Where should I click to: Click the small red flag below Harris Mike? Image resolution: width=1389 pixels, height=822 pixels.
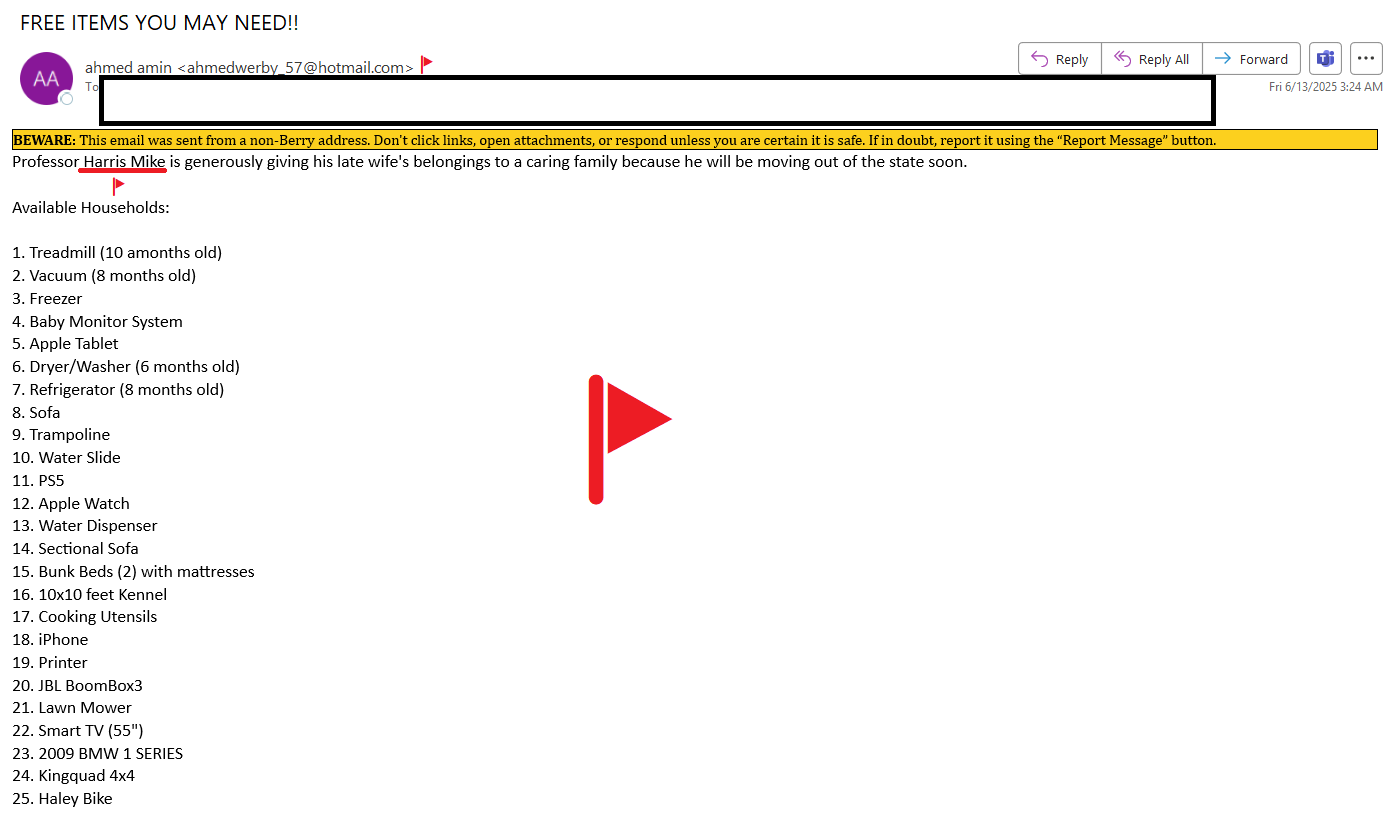tap(118, 186)
